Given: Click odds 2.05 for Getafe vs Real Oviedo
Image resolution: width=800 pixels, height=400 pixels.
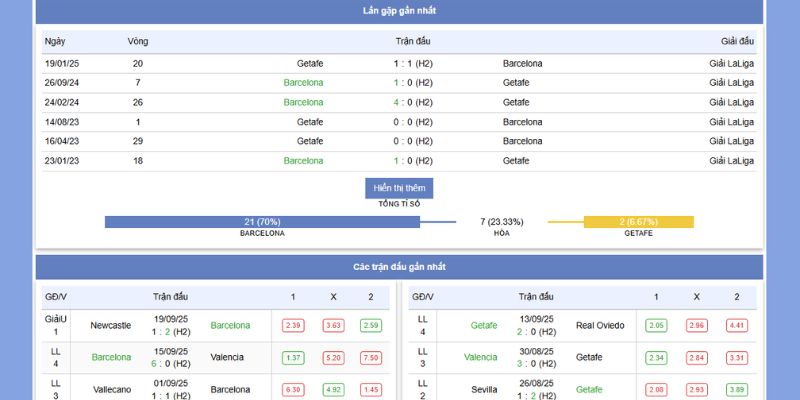Looking at the screenshot, I should pyautogui.click(x=656, y=326).
